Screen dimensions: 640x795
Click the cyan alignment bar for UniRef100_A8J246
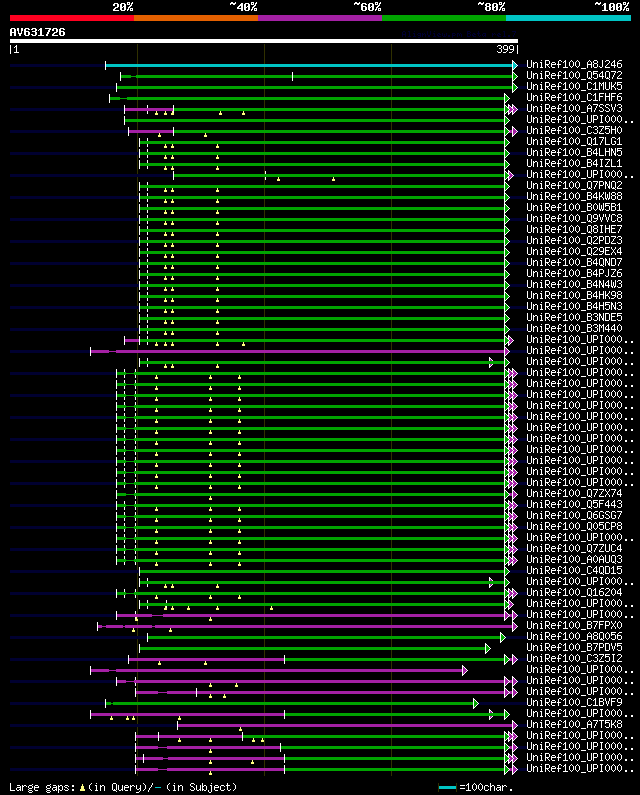309,65
